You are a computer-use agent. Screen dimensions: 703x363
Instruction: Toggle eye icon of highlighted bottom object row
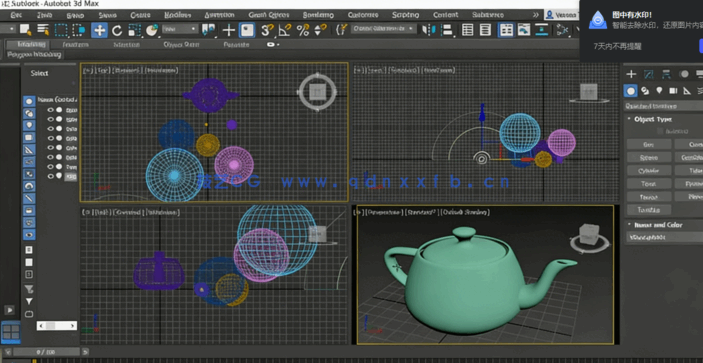pos(51,176)
